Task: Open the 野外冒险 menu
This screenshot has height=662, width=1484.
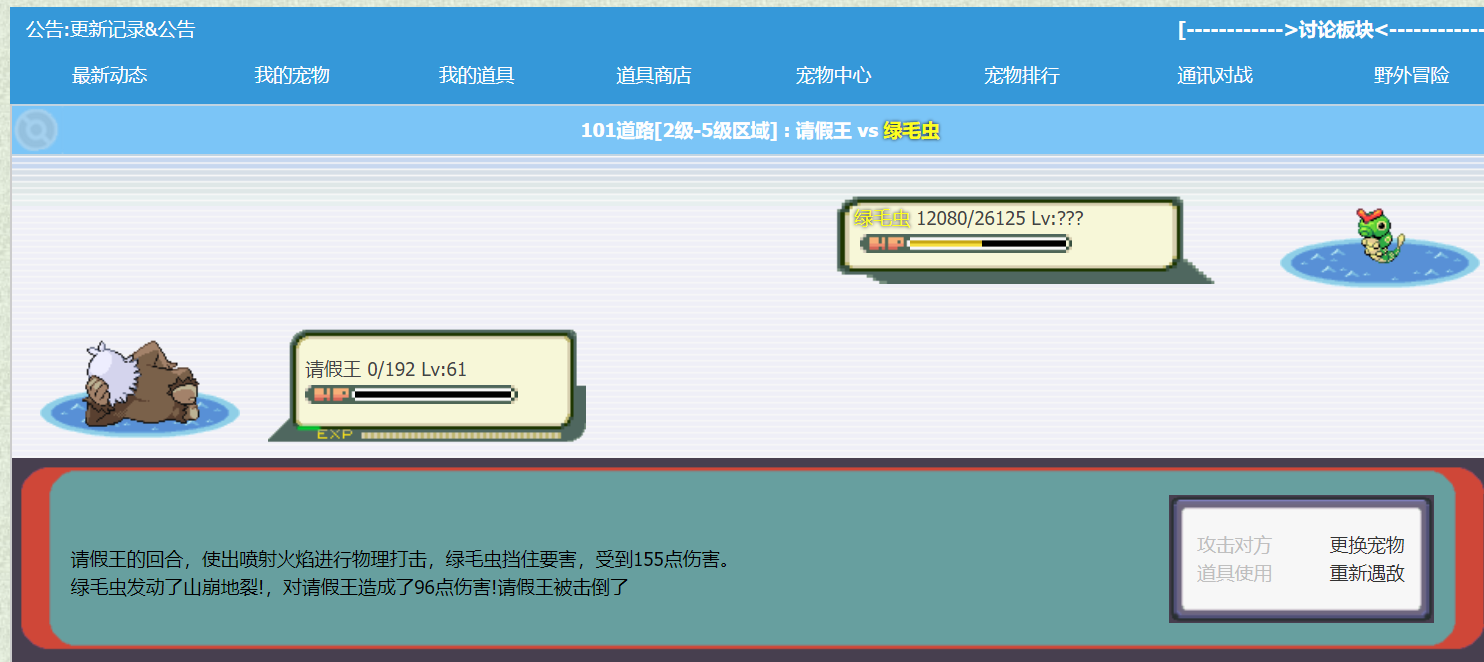Action: [x=1412, y=75]
